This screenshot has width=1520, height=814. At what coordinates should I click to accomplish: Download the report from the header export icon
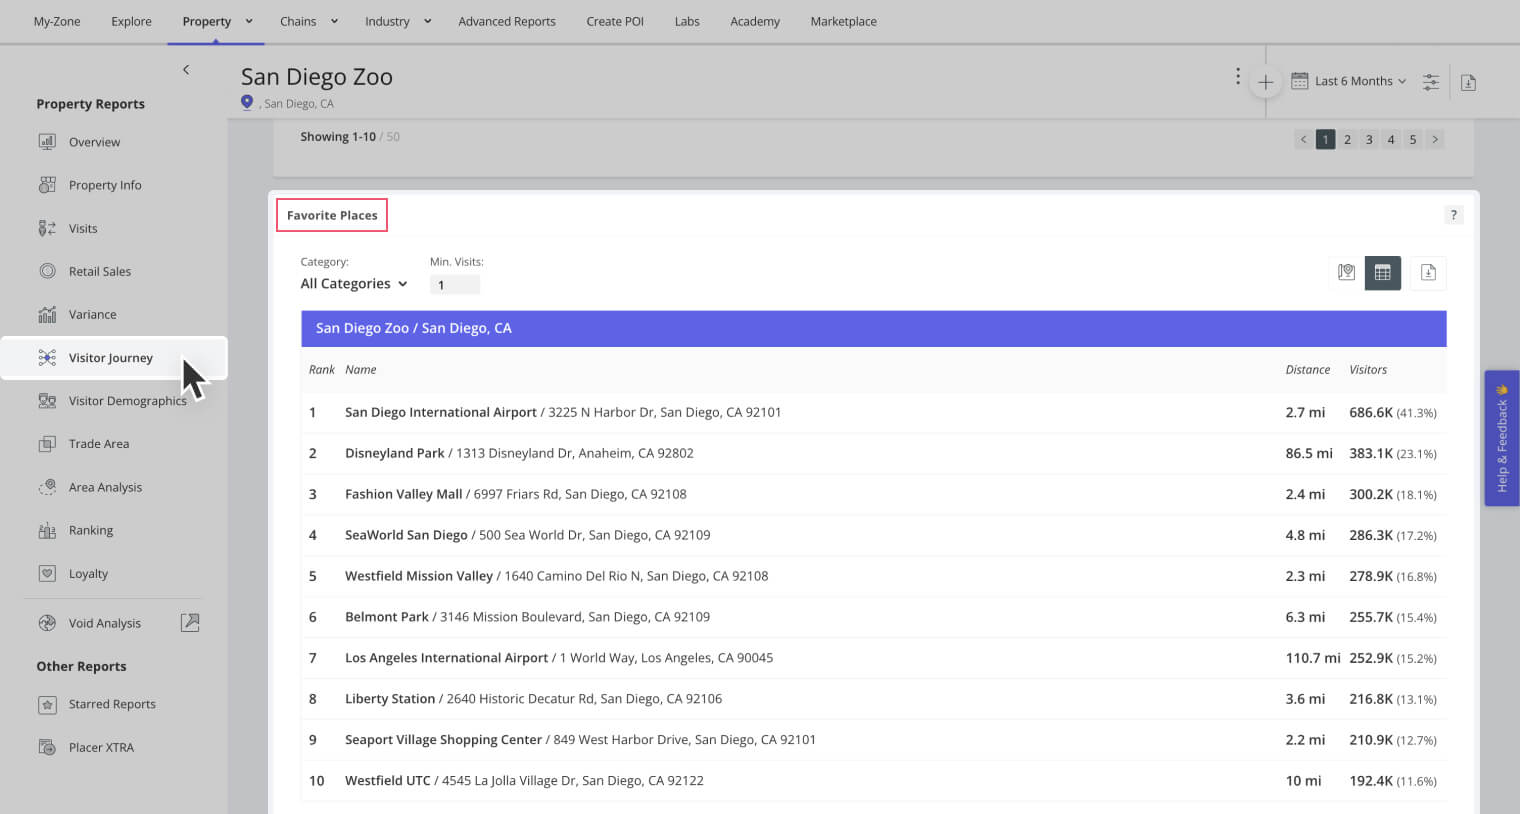click(1468, 82)
